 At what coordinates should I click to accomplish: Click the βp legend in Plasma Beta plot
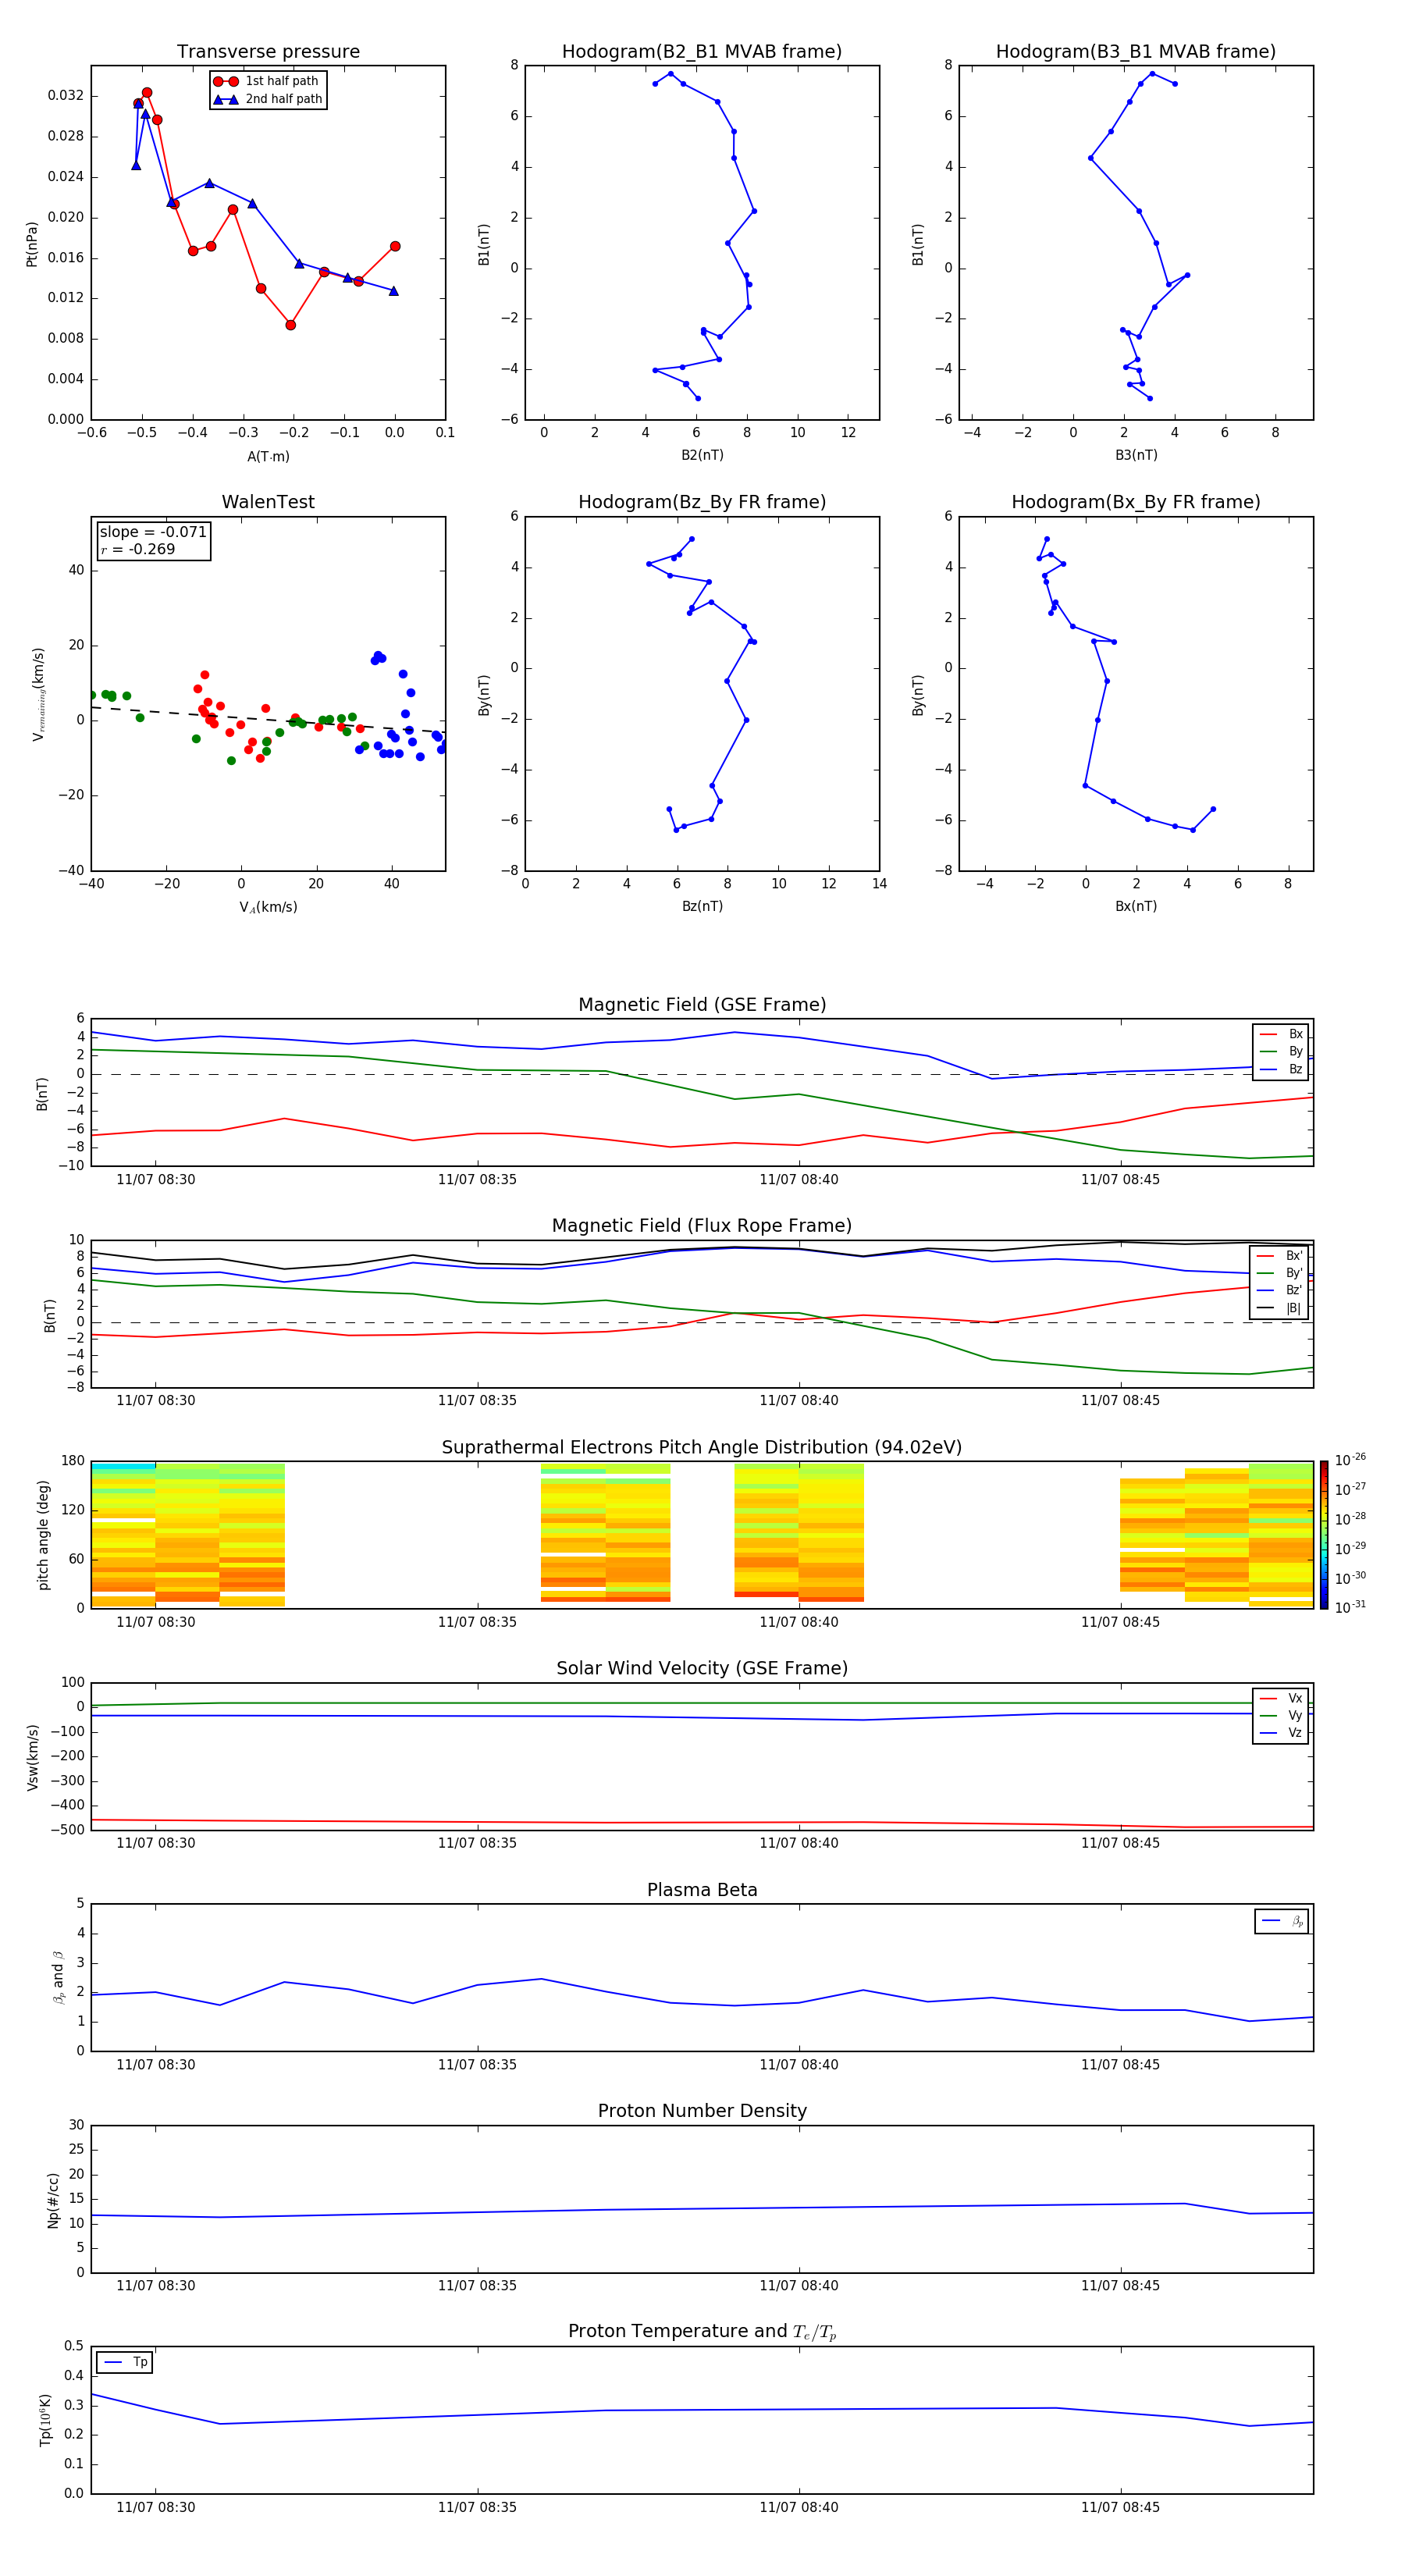click(1282, 1921)
